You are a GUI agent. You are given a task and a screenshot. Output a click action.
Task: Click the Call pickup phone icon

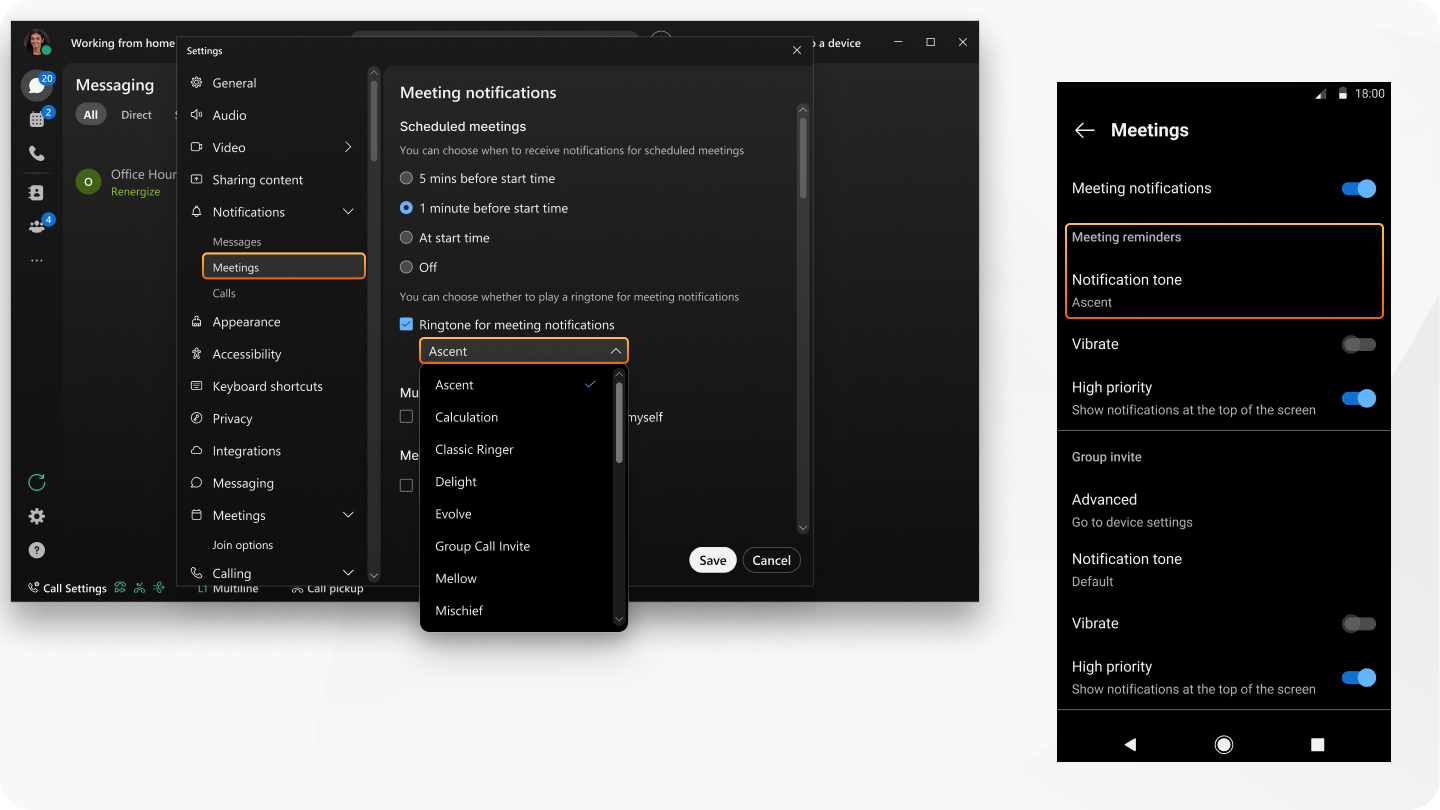click(x=297, y=589)
